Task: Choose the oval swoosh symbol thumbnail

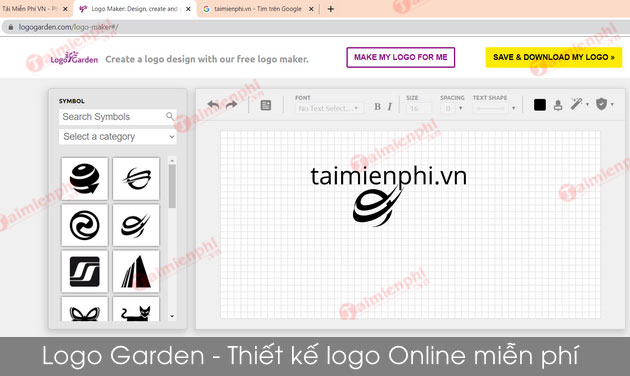Action: 136,225
